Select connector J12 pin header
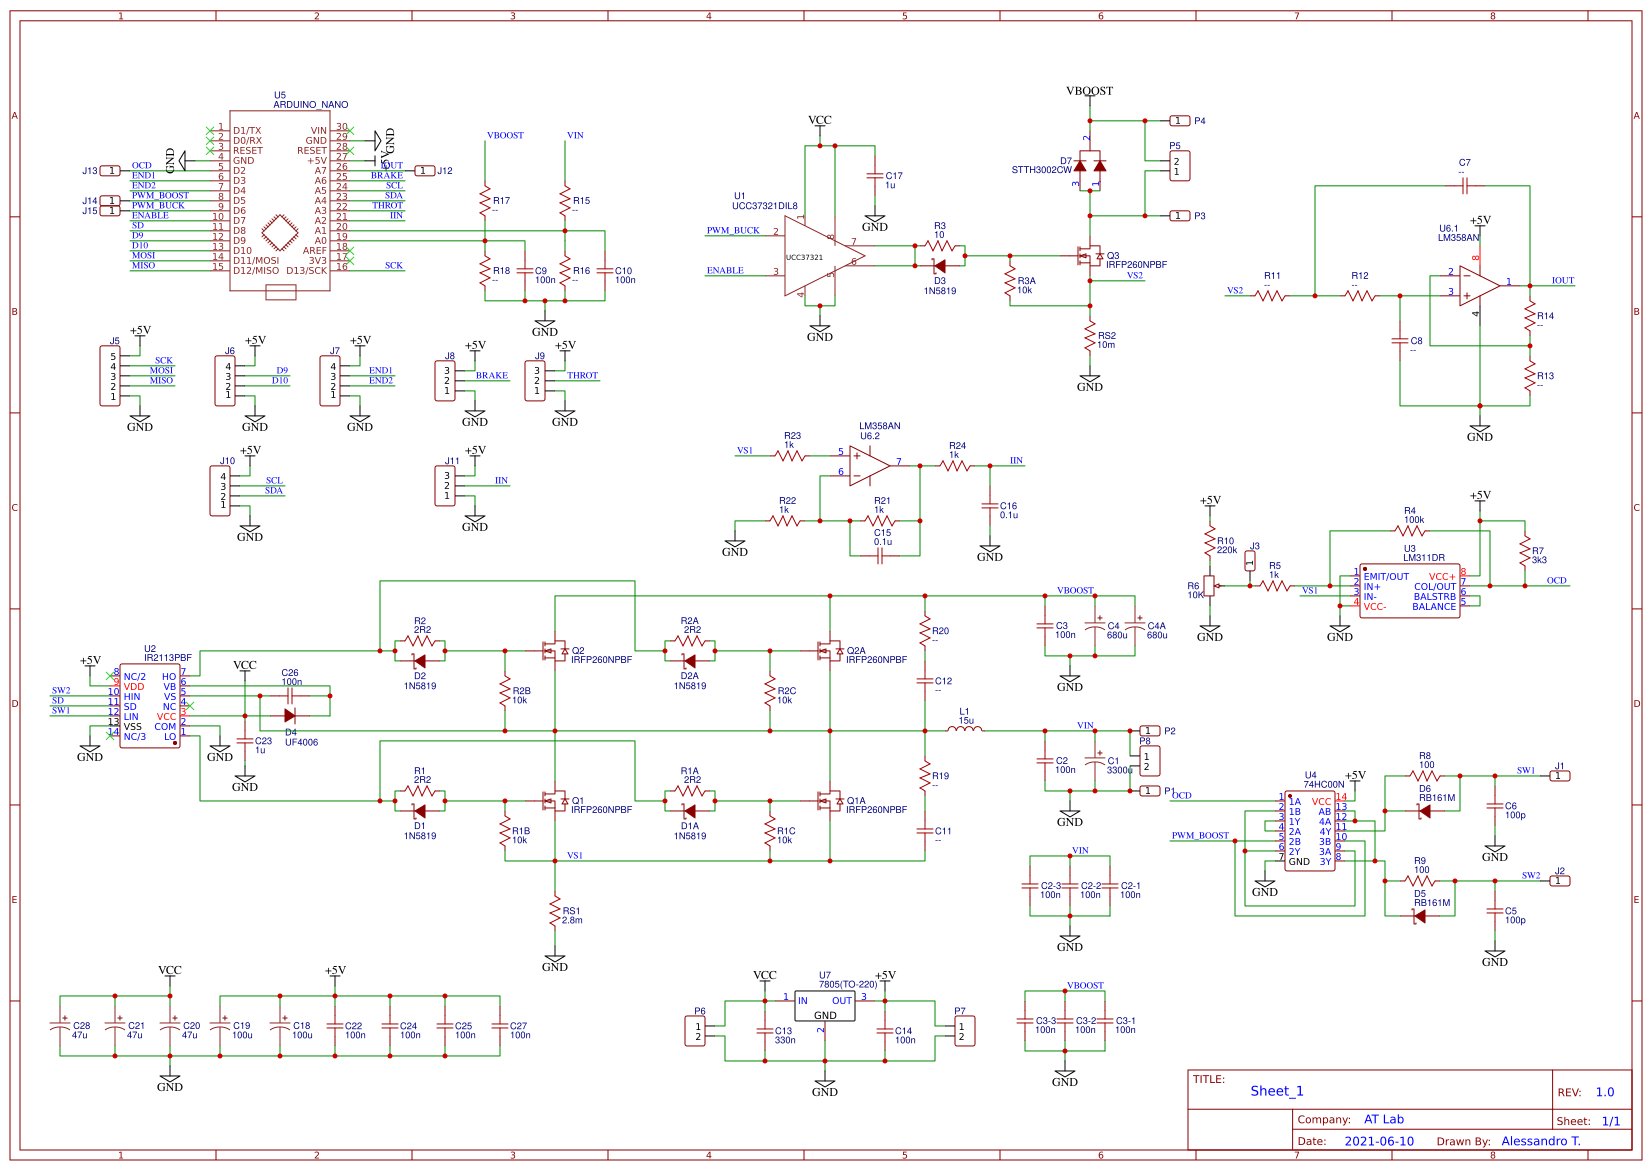The width and height of the screenshot is (1652, 1170). click(425, 172)
